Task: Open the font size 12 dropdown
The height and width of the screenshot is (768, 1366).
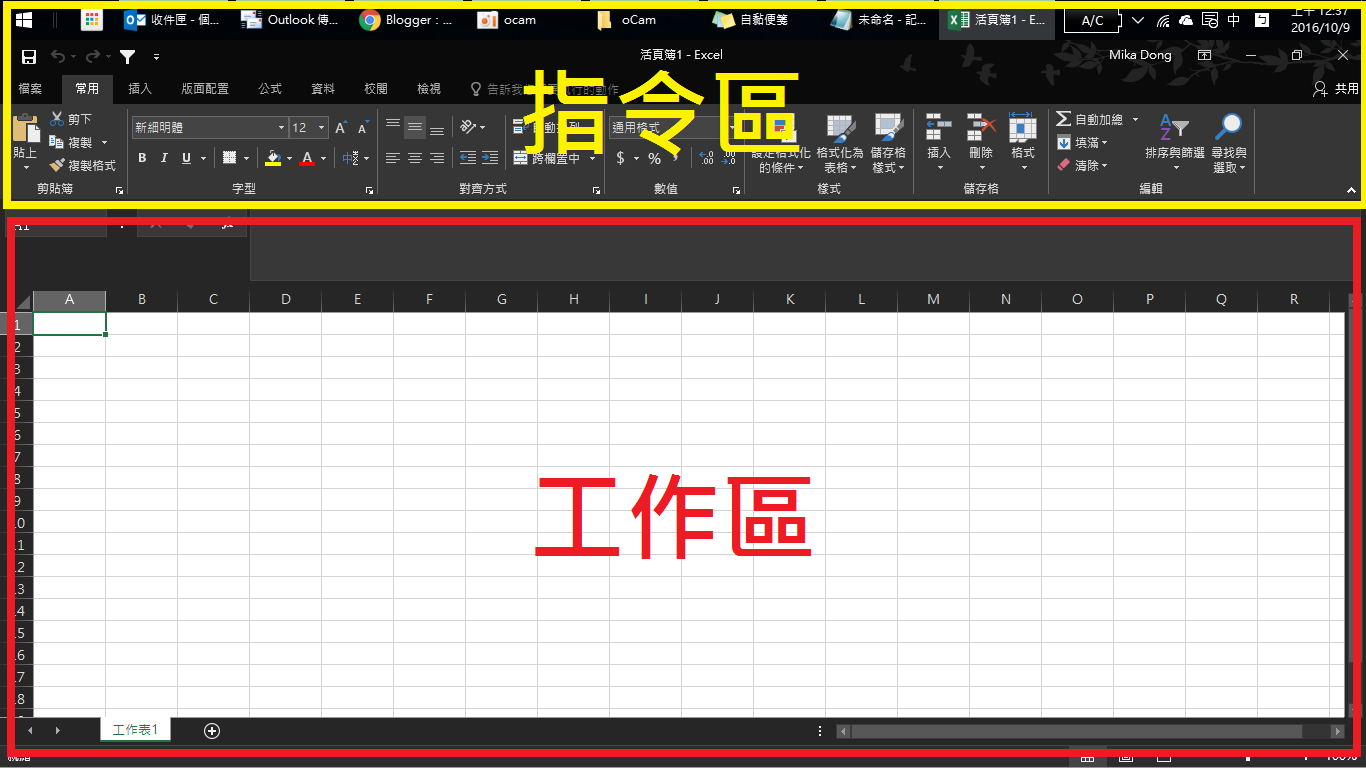Action: click(x=321, y=128)
